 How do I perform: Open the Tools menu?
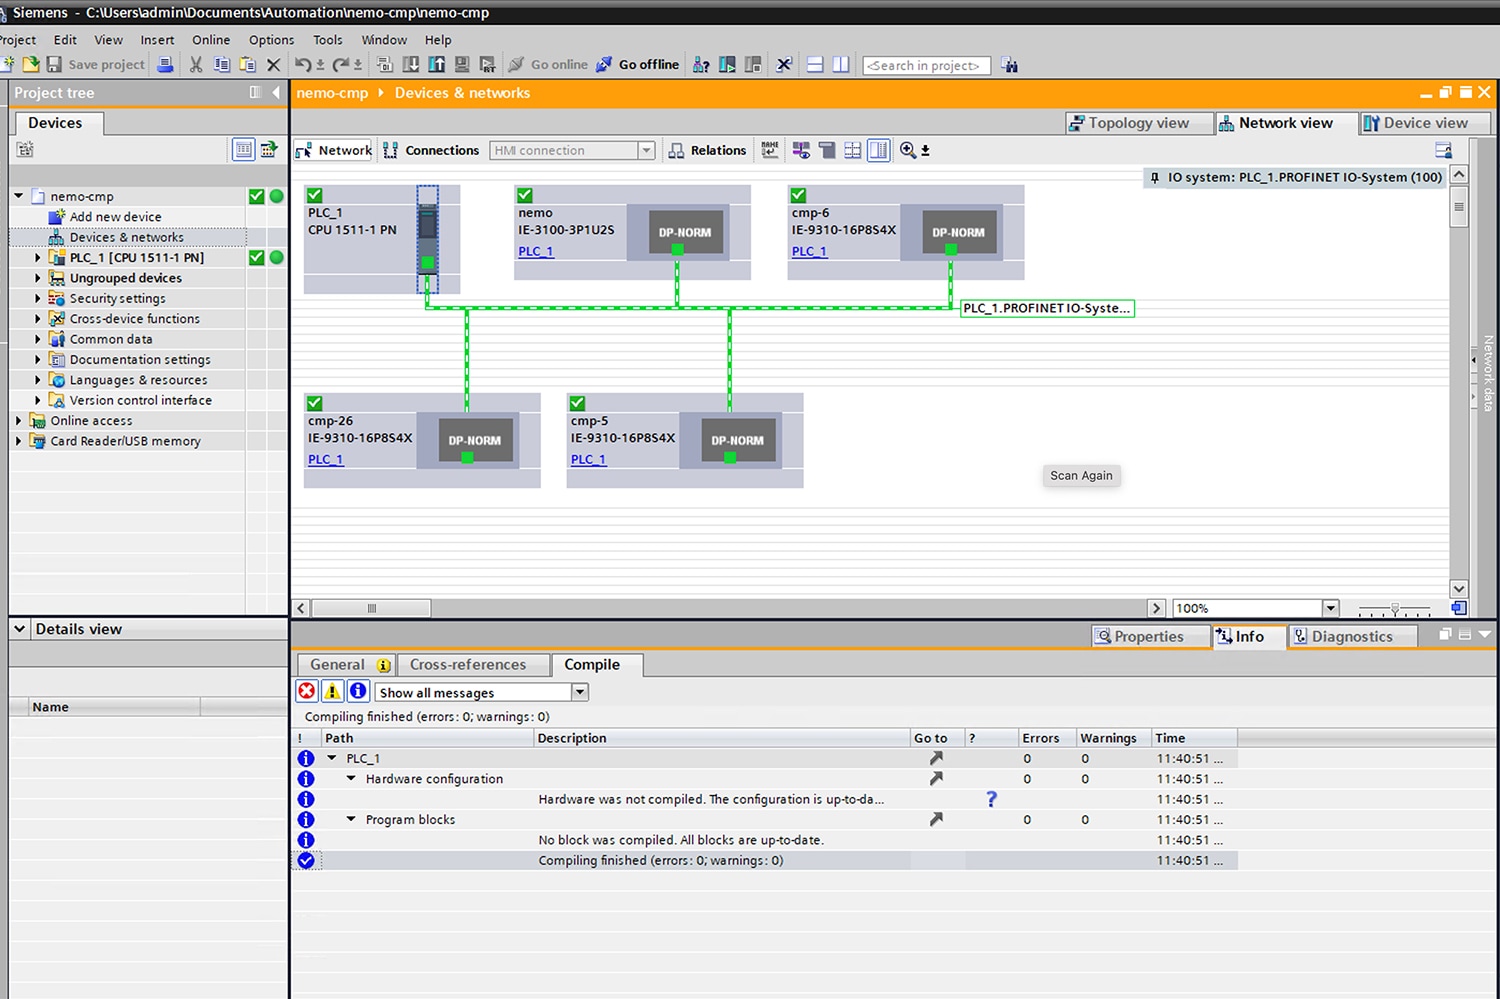point(327,40)
